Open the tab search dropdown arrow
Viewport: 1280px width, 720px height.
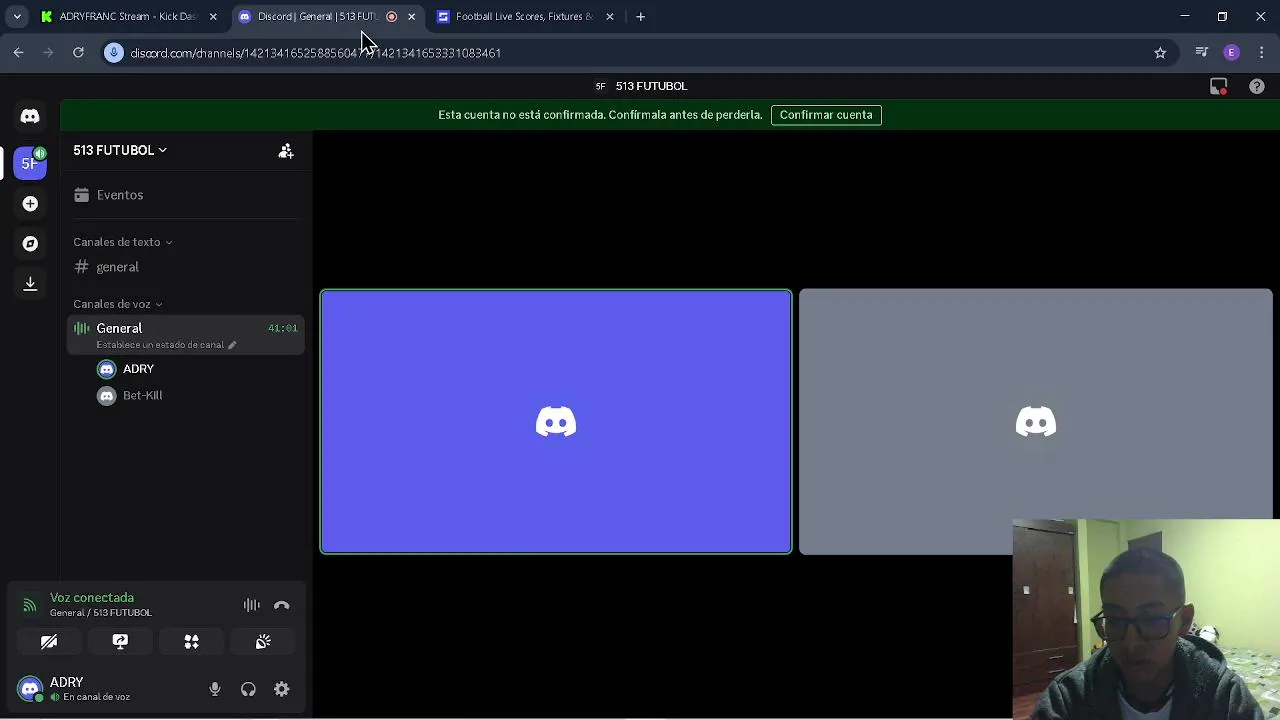[17, 17]
